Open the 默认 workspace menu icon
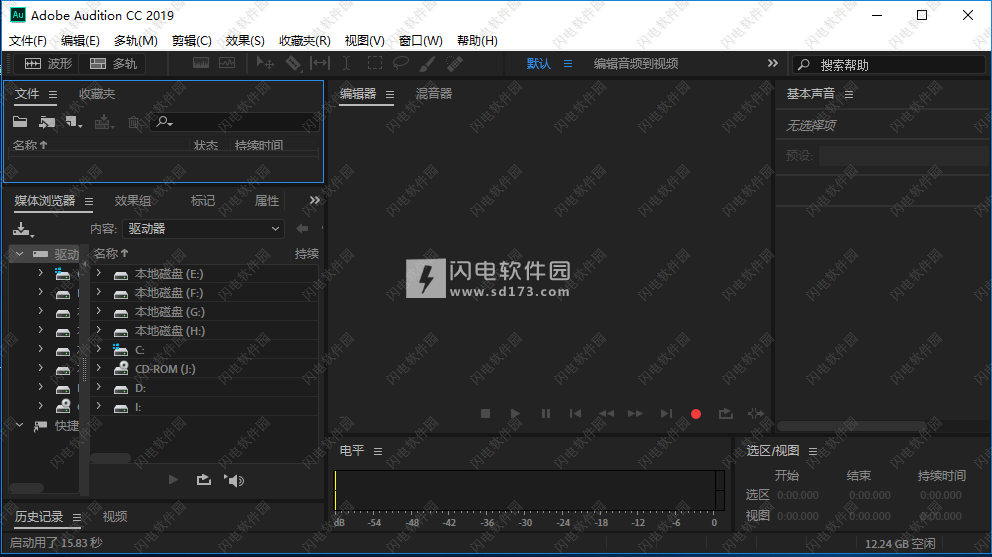Viewport: 992px width, 557px height. click(568, 64)
